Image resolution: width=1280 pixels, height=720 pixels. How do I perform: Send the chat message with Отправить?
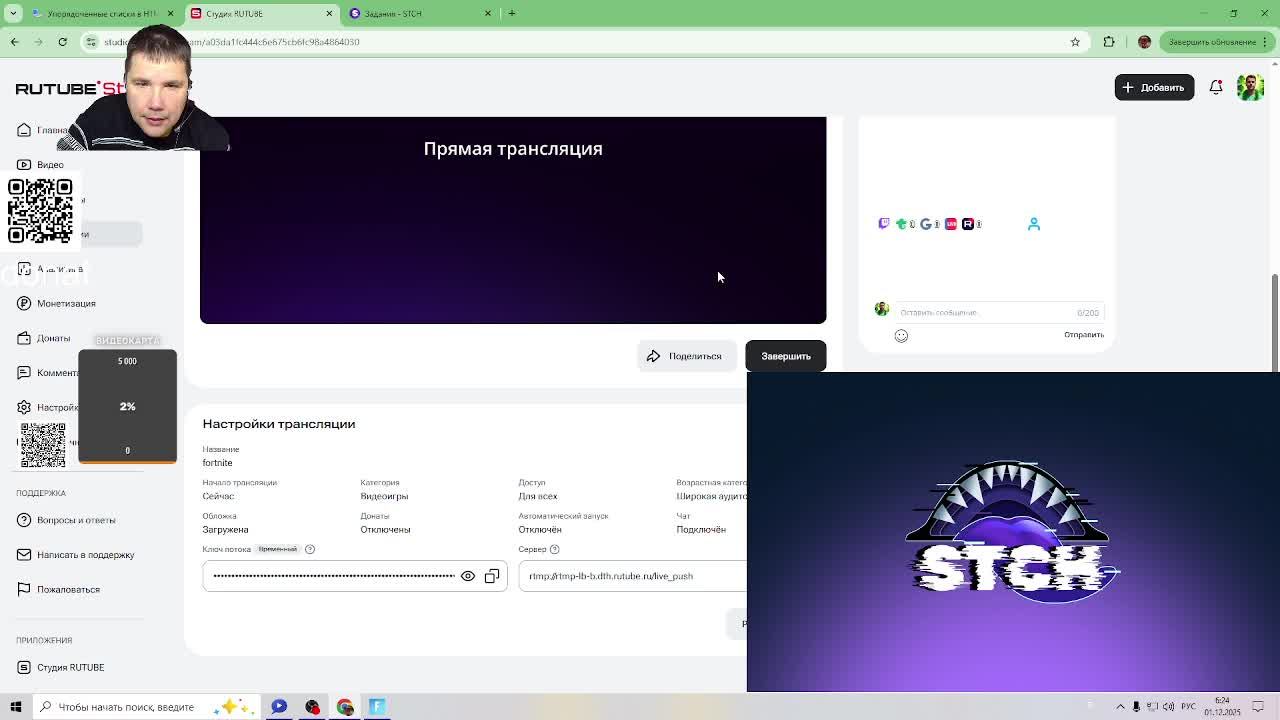(x=1084, y=335)
